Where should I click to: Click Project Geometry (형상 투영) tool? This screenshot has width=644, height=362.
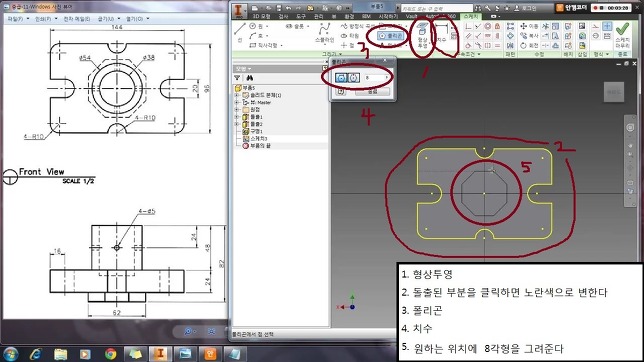click(x=422, y=35)
